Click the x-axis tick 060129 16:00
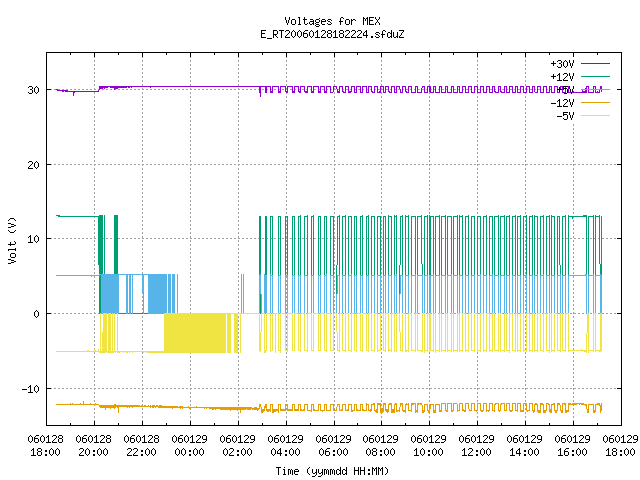This screenshot has height=480, width=640. pos(572,446)
